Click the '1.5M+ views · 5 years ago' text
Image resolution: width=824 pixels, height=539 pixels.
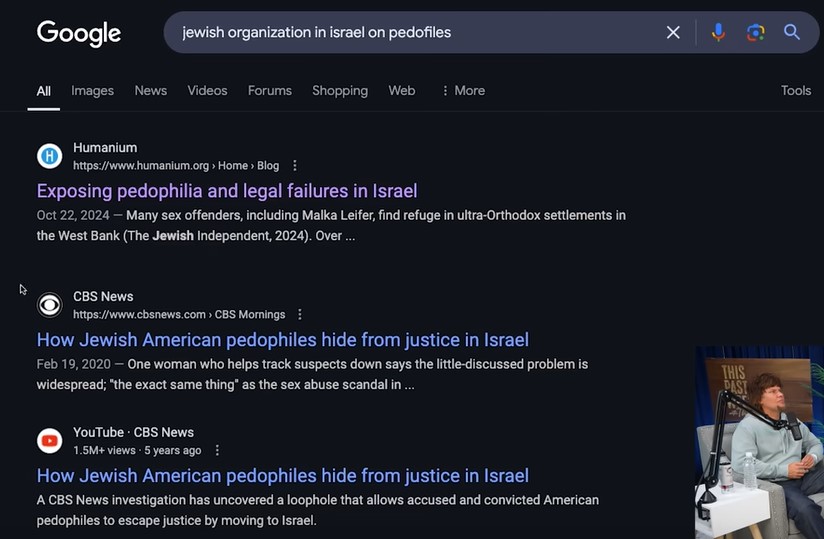(137, 450)
